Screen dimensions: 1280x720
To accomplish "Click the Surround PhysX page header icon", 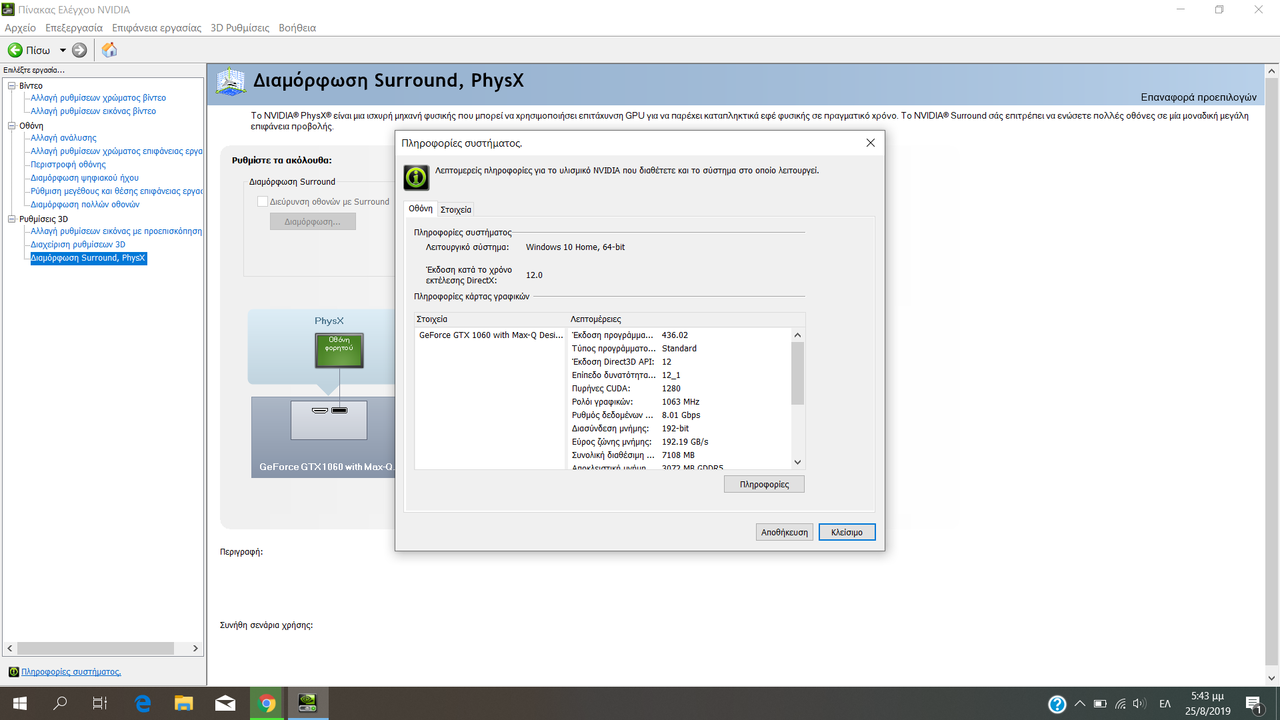I will coord(231,81).
